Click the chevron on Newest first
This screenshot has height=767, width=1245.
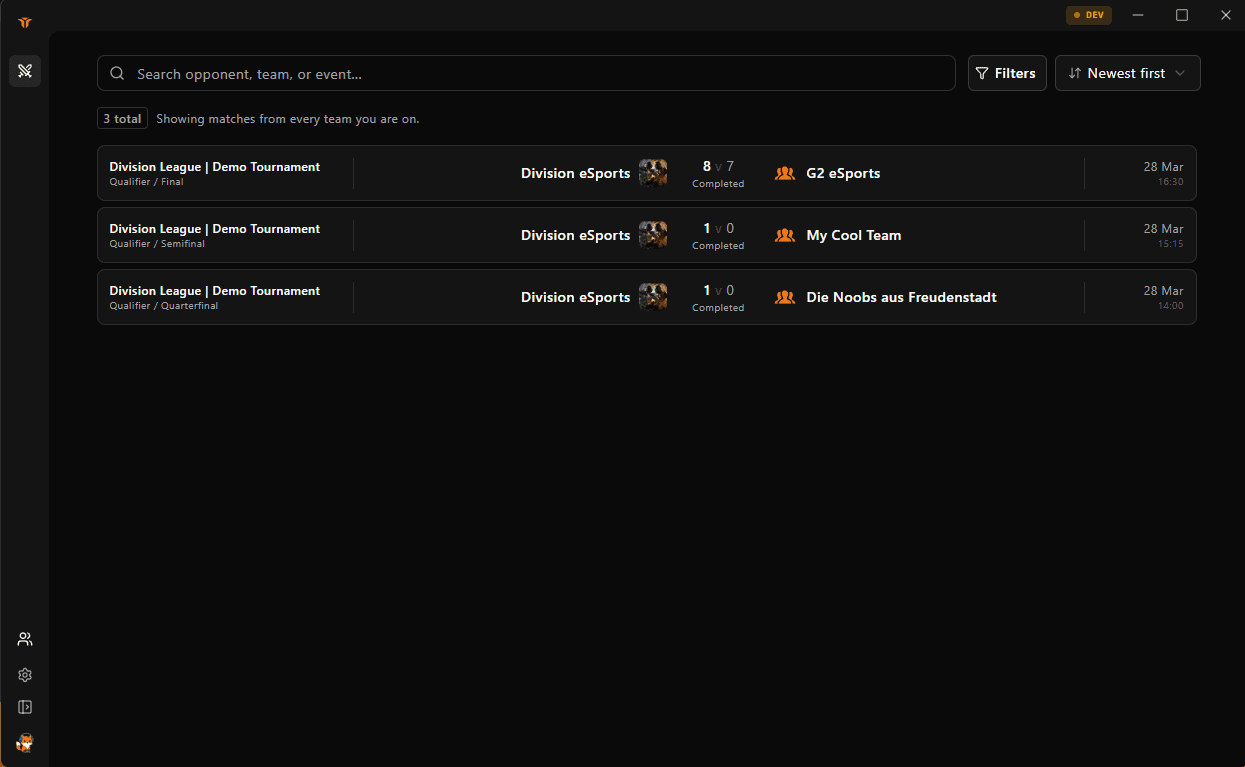1180,73
